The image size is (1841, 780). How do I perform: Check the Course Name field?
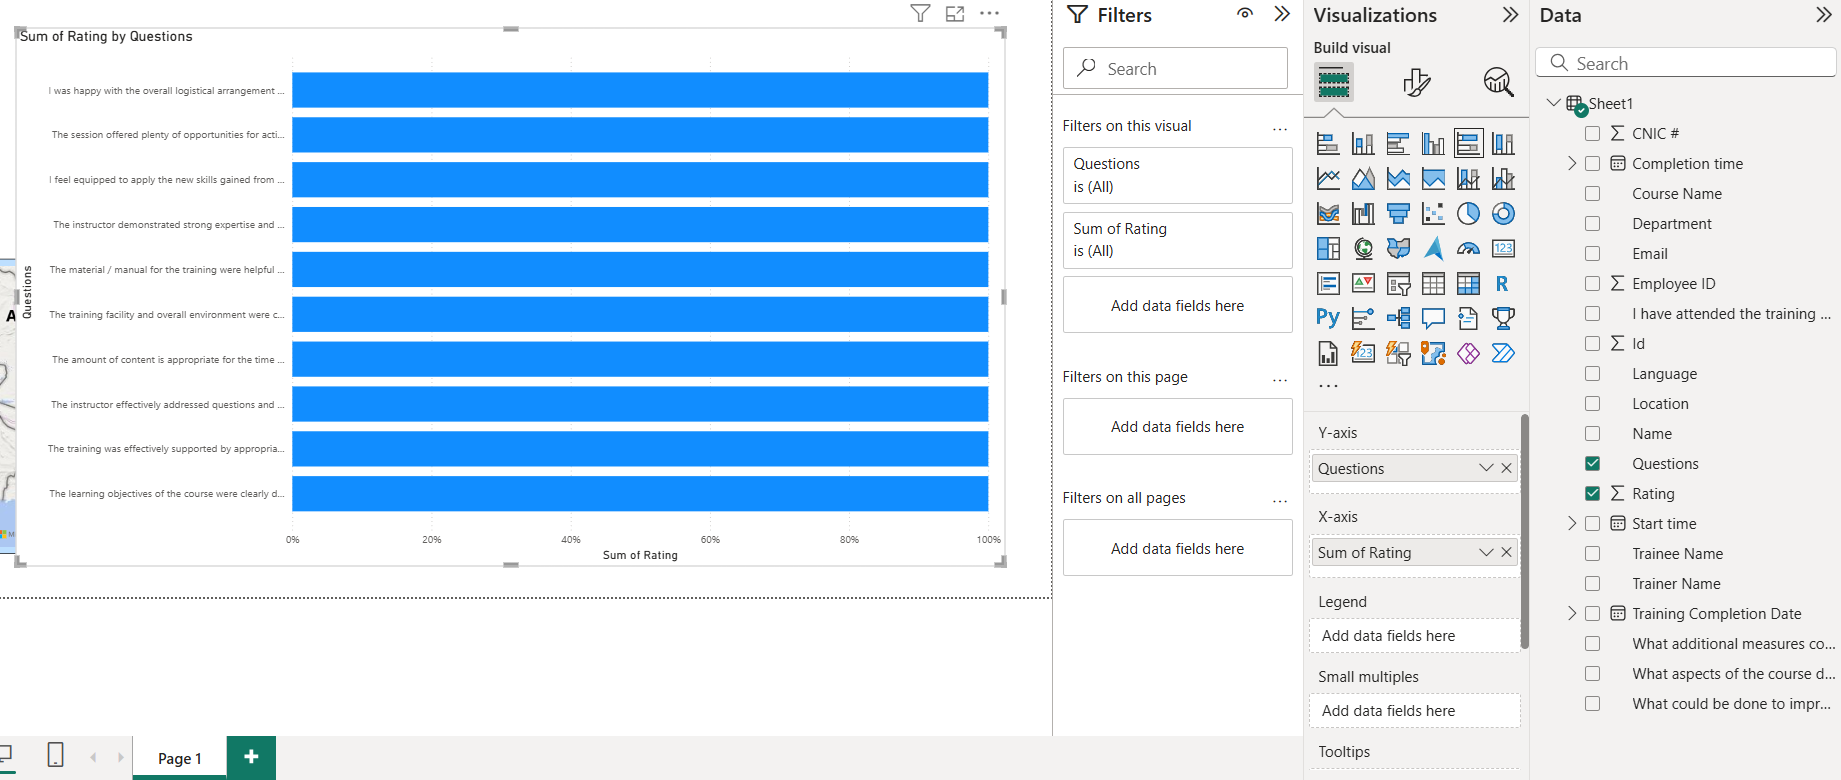1593,194
